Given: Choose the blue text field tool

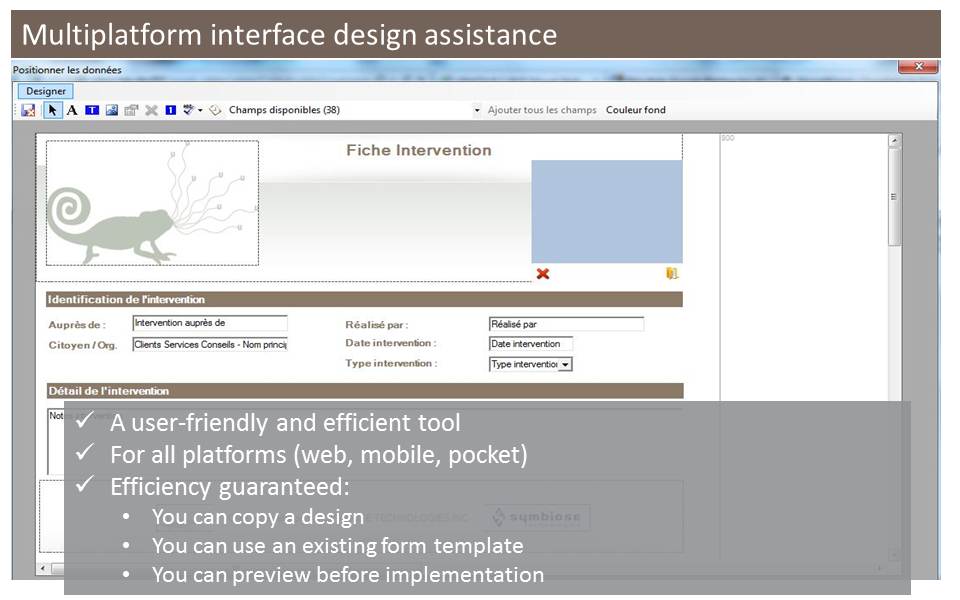Looking at the screenshot, I should pyautogui.click(x=92, y=110).
